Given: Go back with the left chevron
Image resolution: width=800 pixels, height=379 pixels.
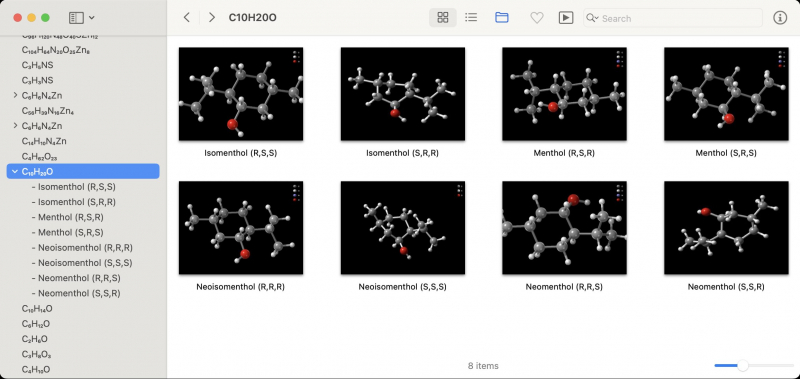Looking at the screenshot, I should click(187, 18).
